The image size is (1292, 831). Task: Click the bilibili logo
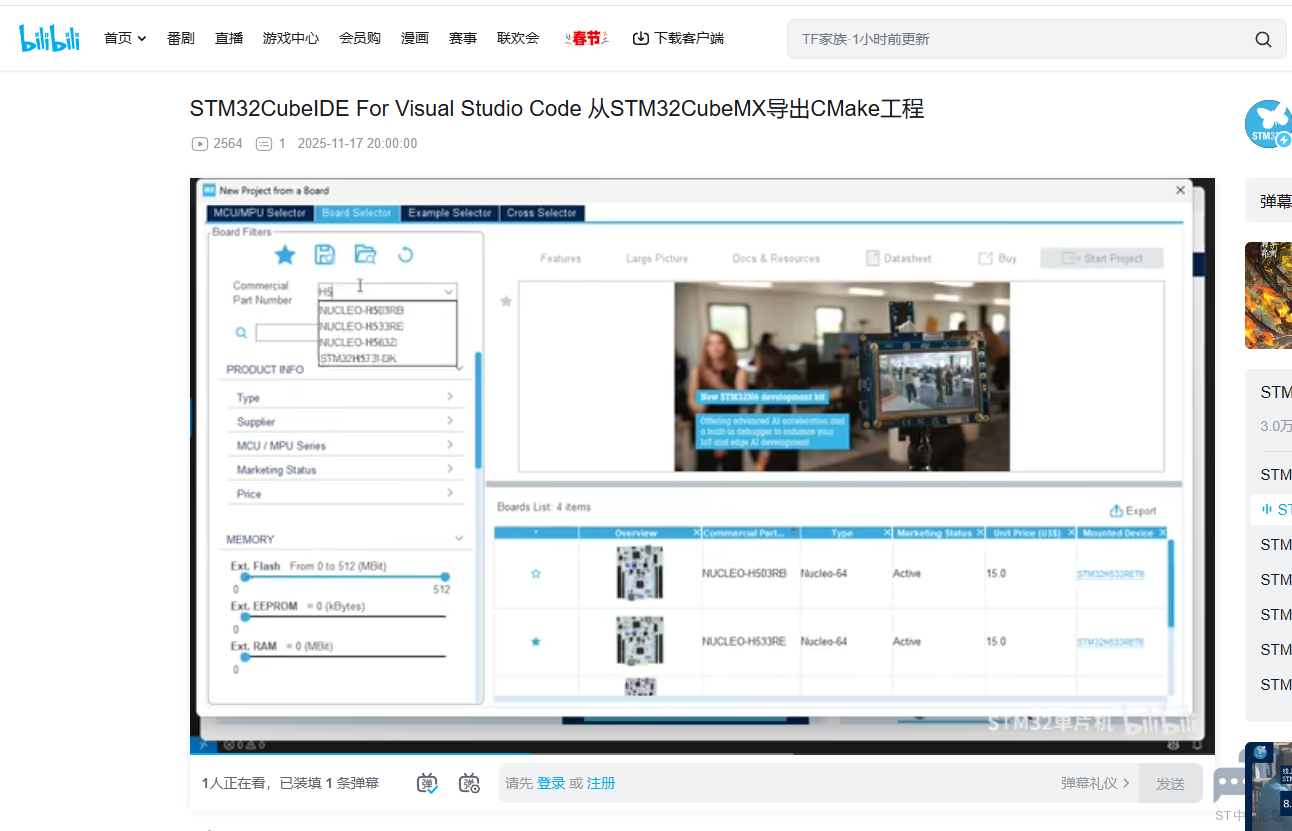click(50, 38)
